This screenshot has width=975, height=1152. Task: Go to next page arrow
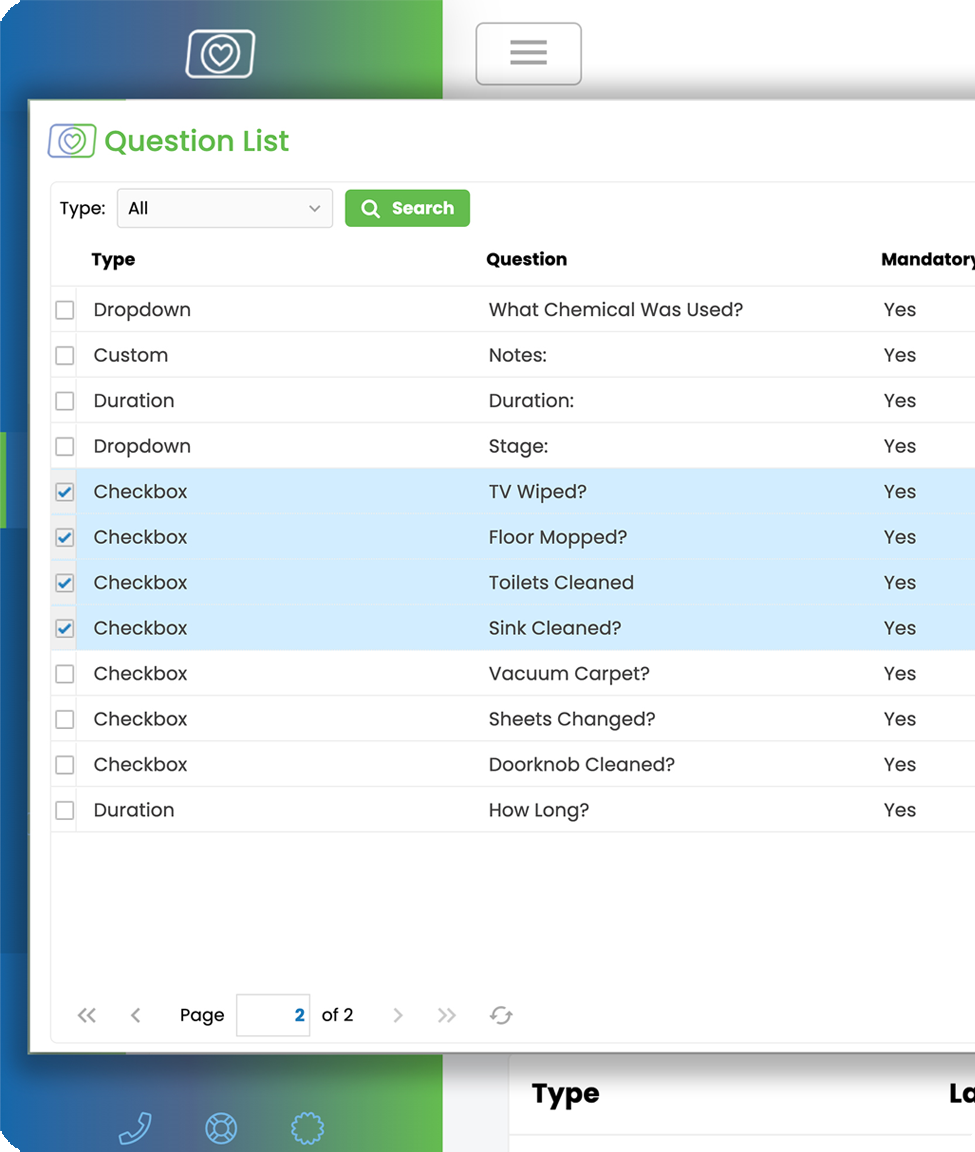397,1015
